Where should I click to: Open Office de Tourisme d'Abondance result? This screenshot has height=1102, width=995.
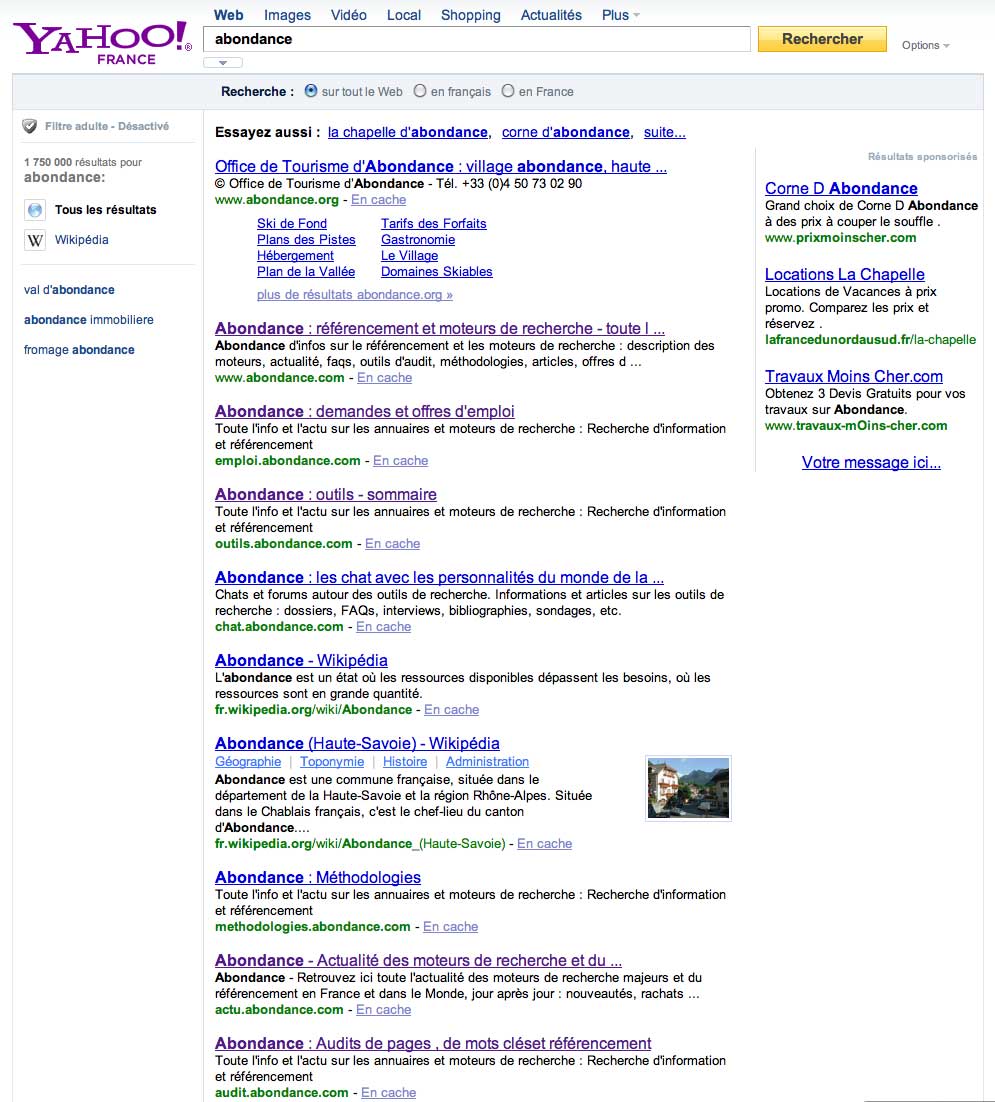pyautogui.click(x=441, y=167)
